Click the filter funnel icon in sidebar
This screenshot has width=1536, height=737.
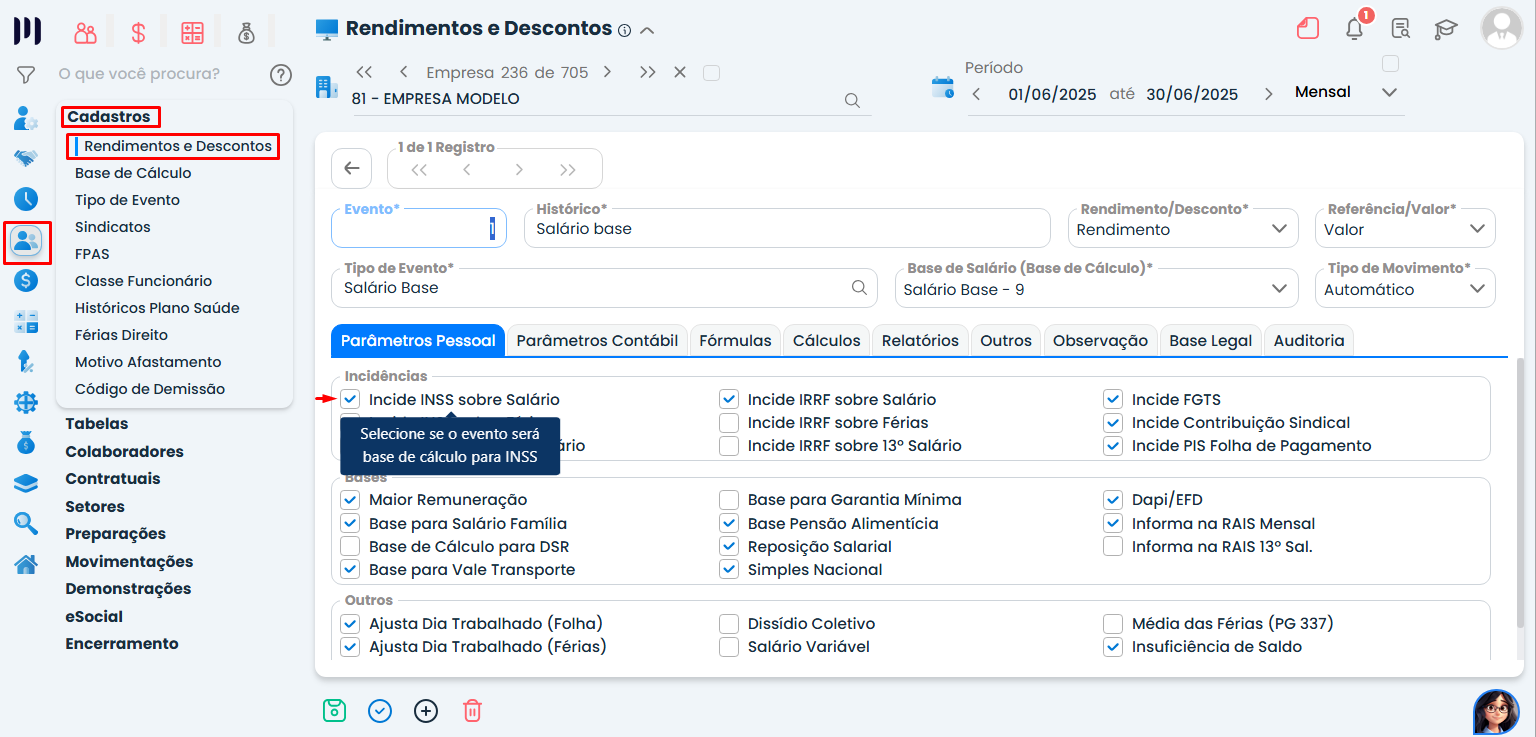click(x=26, y=74)
